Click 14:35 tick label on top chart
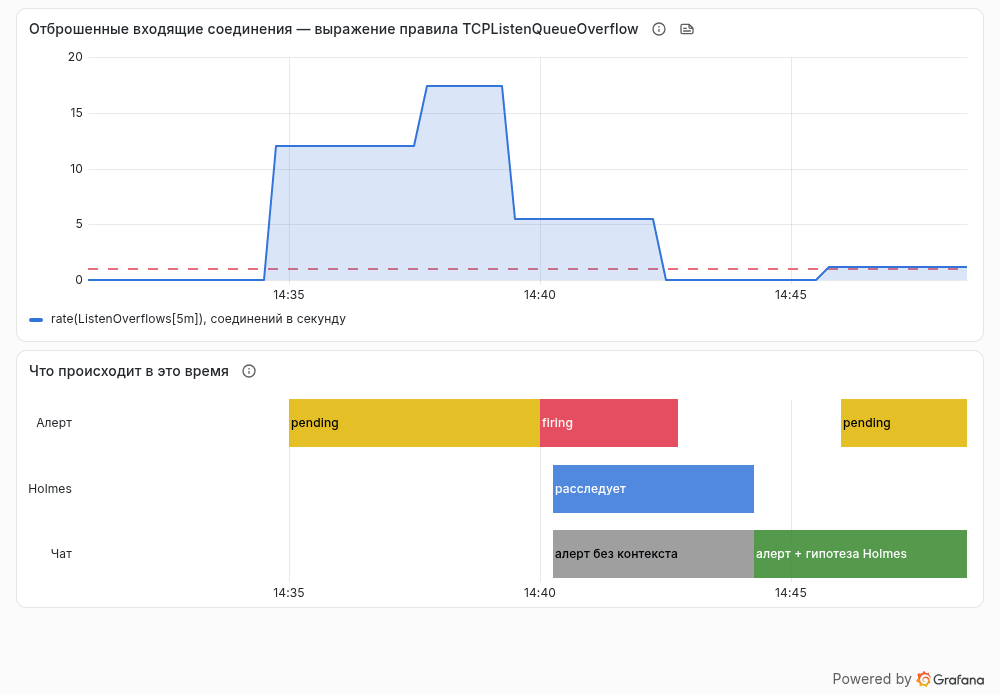The height and width of the screenshot is (694, 1000). tap(289, 295)
